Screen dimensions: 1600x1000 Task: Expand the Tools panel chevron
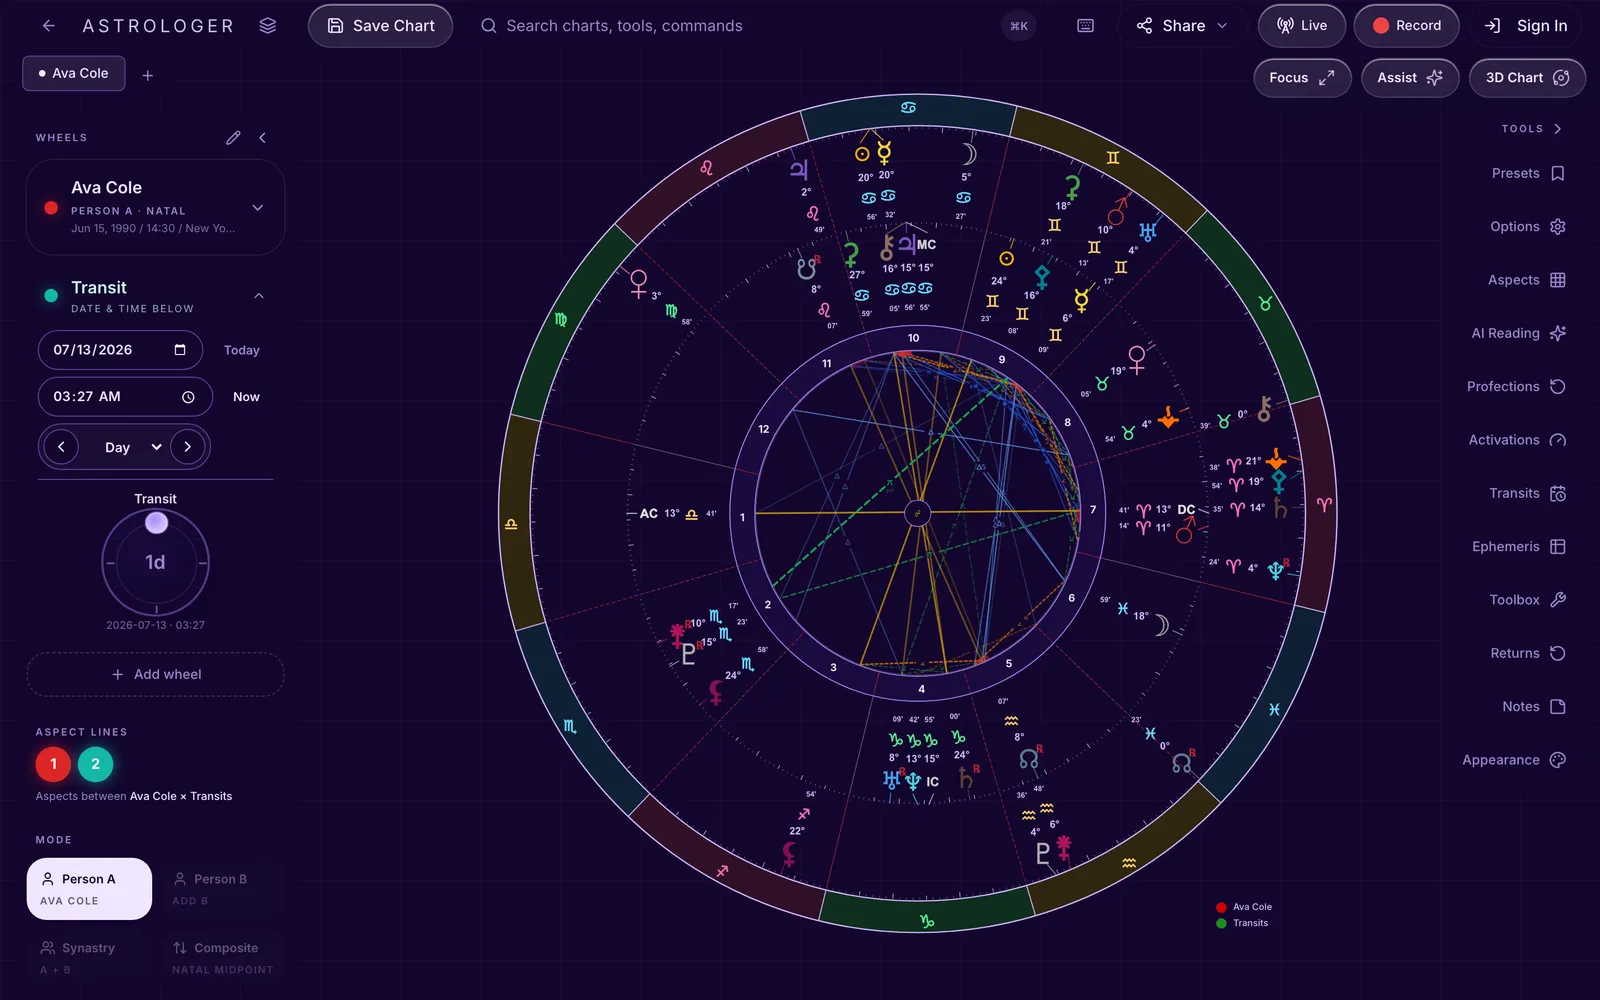pos(1558,129)
